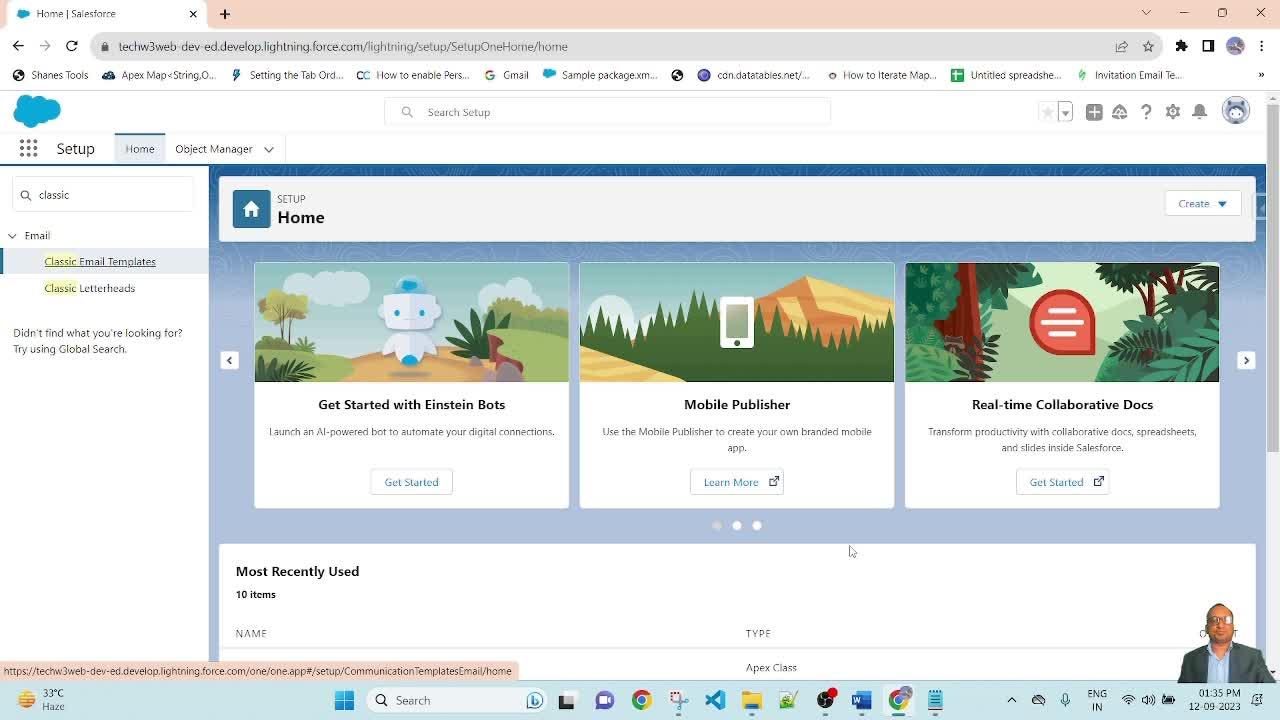This screenshot has height=720, width=1280.
Task: Show more bookmarks overflow chevron
Action: tap(1263, 75)
